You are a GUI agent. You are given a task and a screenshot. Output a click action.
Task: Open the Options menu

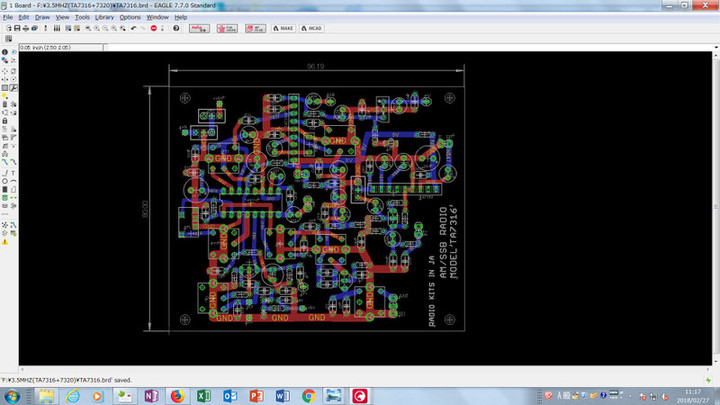(x=130, y=17)
